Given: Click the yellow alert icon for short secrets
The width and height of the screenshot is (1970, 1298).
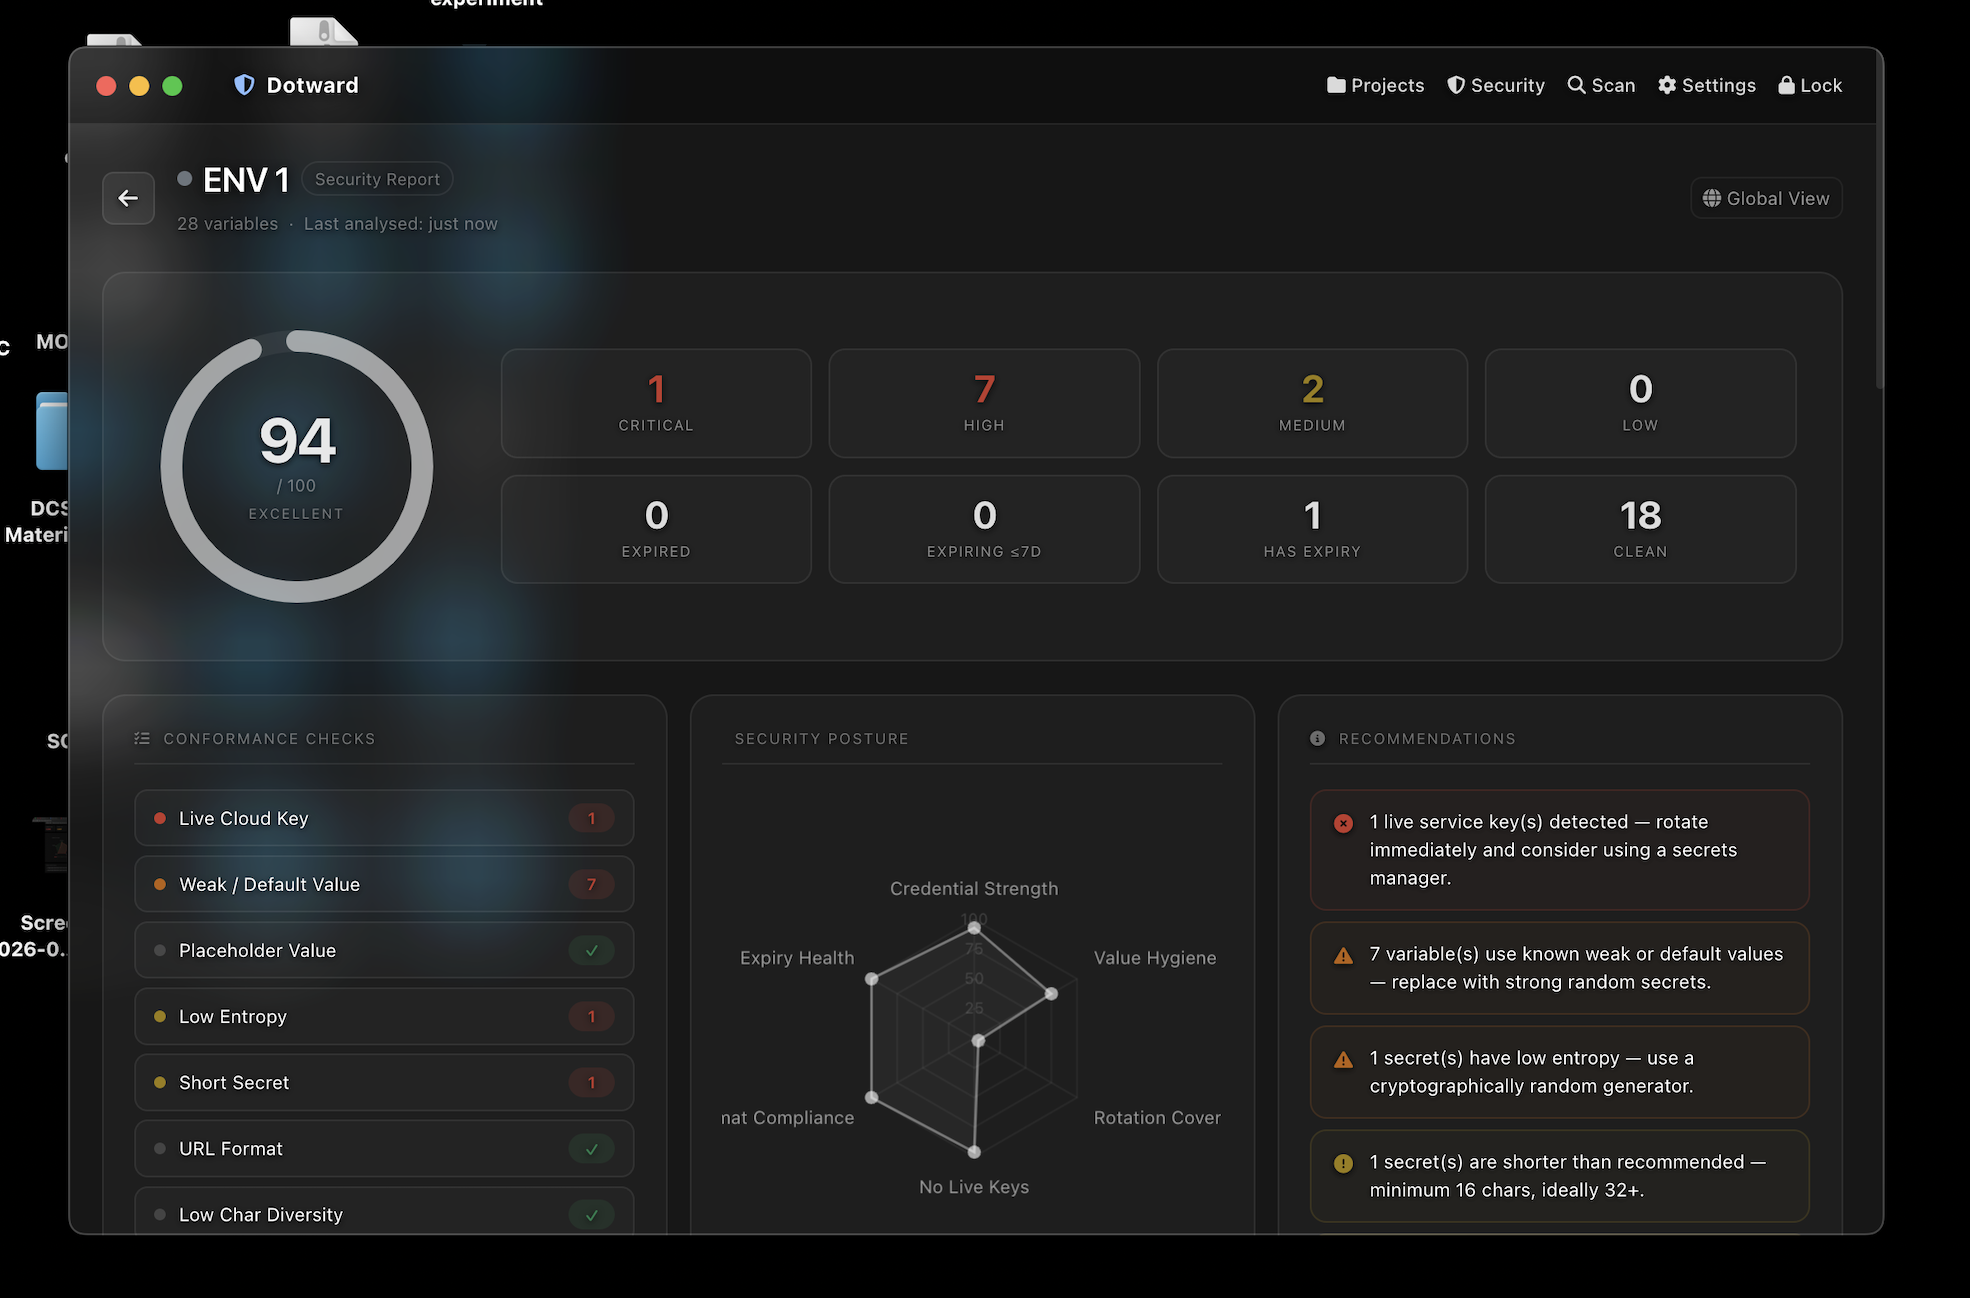Looking at the screenshot, I should [1343, 1163].
